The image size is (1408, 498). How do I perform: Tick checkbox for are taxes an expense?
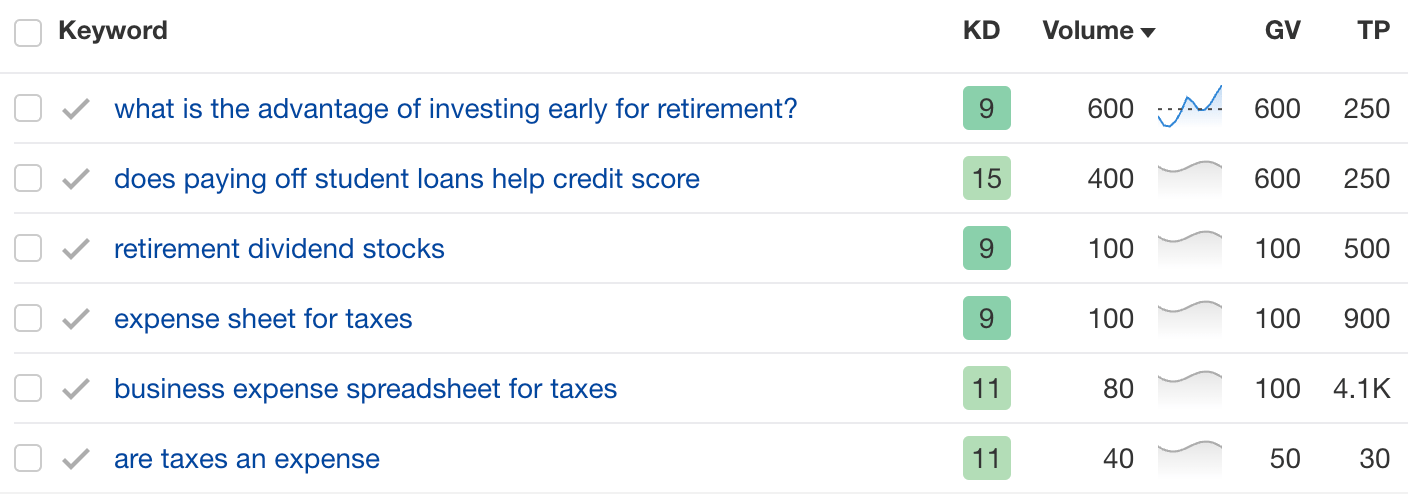point(28,459)
